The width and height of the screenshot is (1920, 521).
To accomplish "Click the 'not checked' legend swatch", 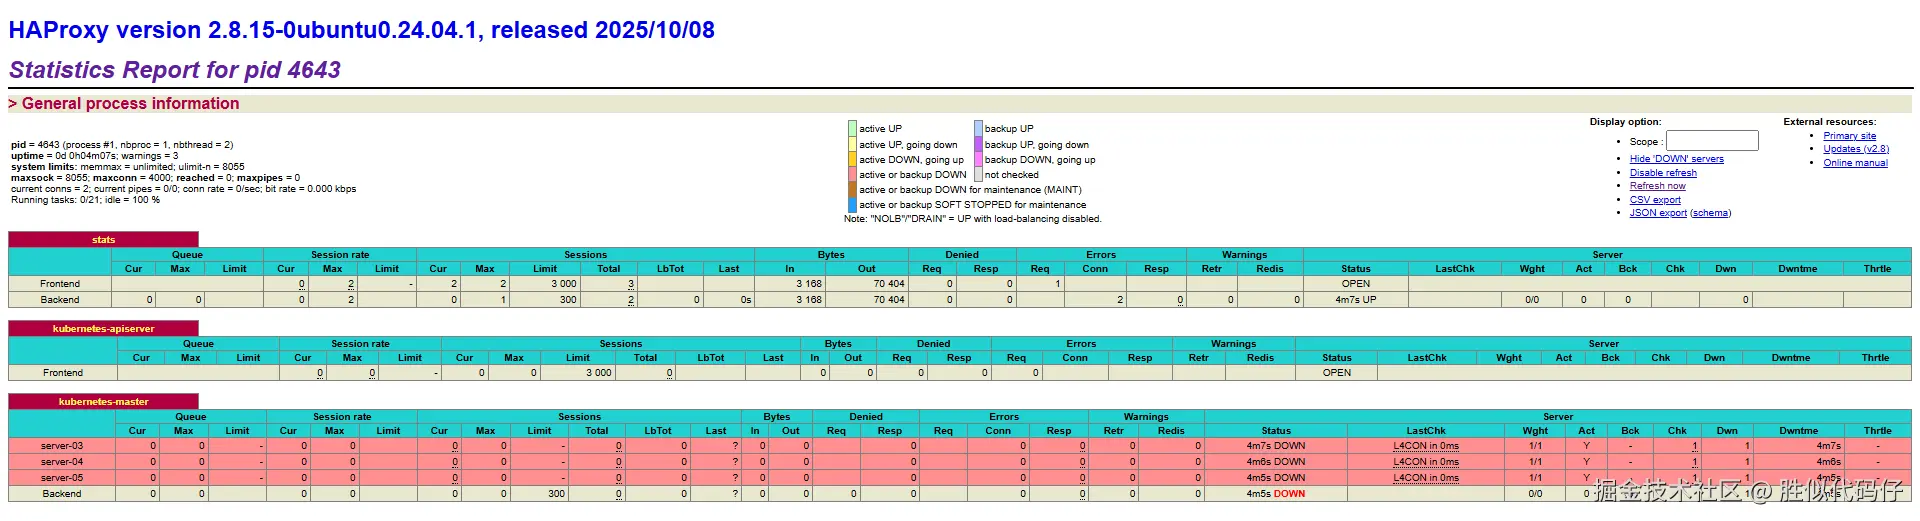I will (x=979, y=174).
